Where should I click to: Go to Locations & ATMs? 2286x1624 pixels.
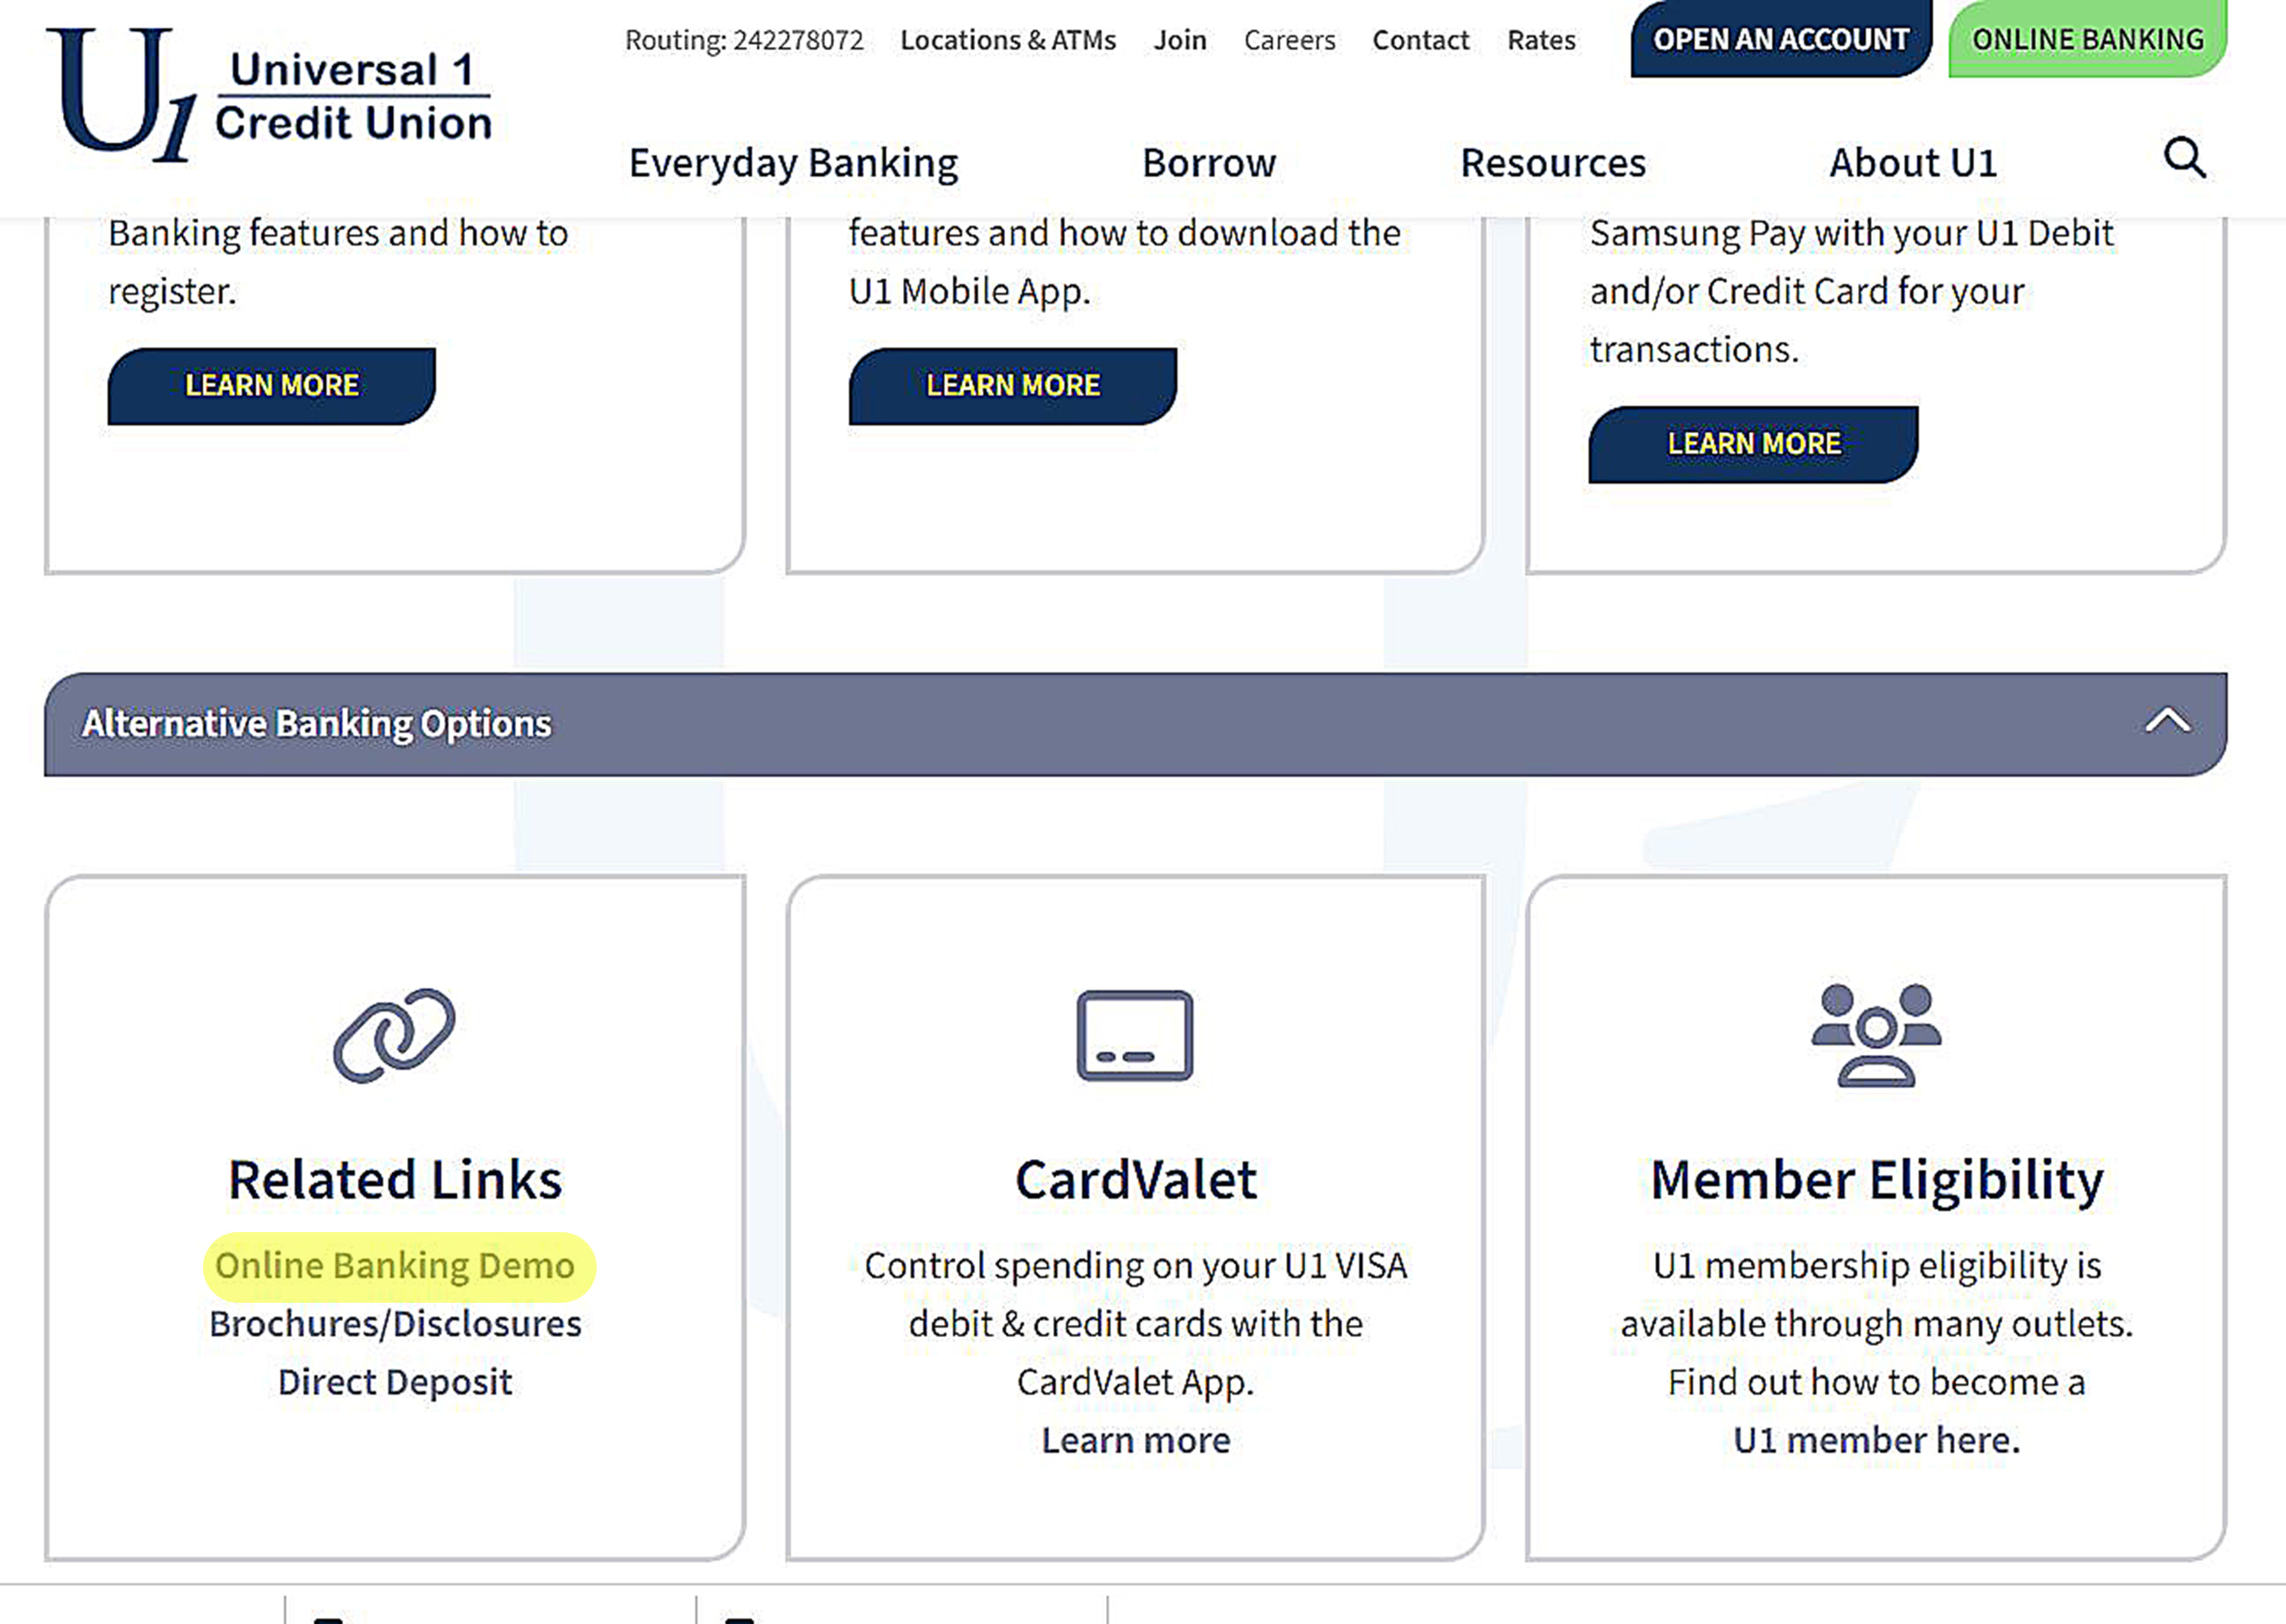pyautogui.click(x=1008, y=40)
